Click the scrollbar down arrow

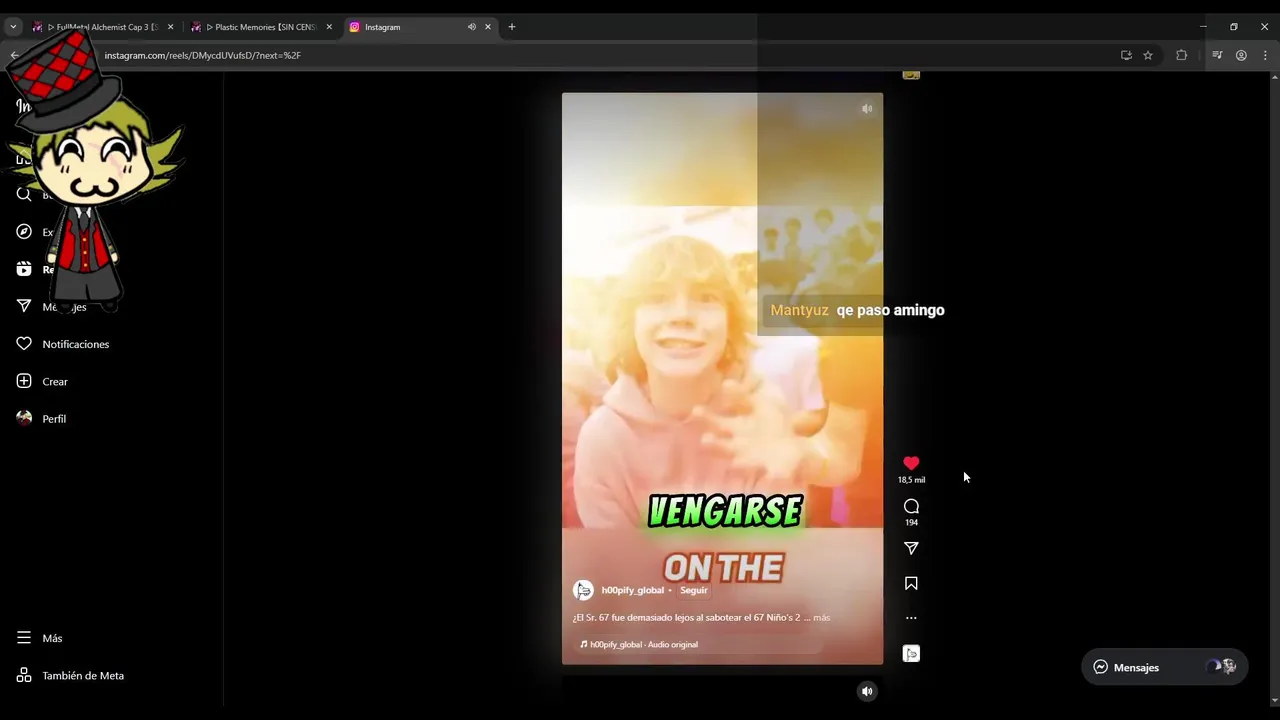[x=1273, y=701]
